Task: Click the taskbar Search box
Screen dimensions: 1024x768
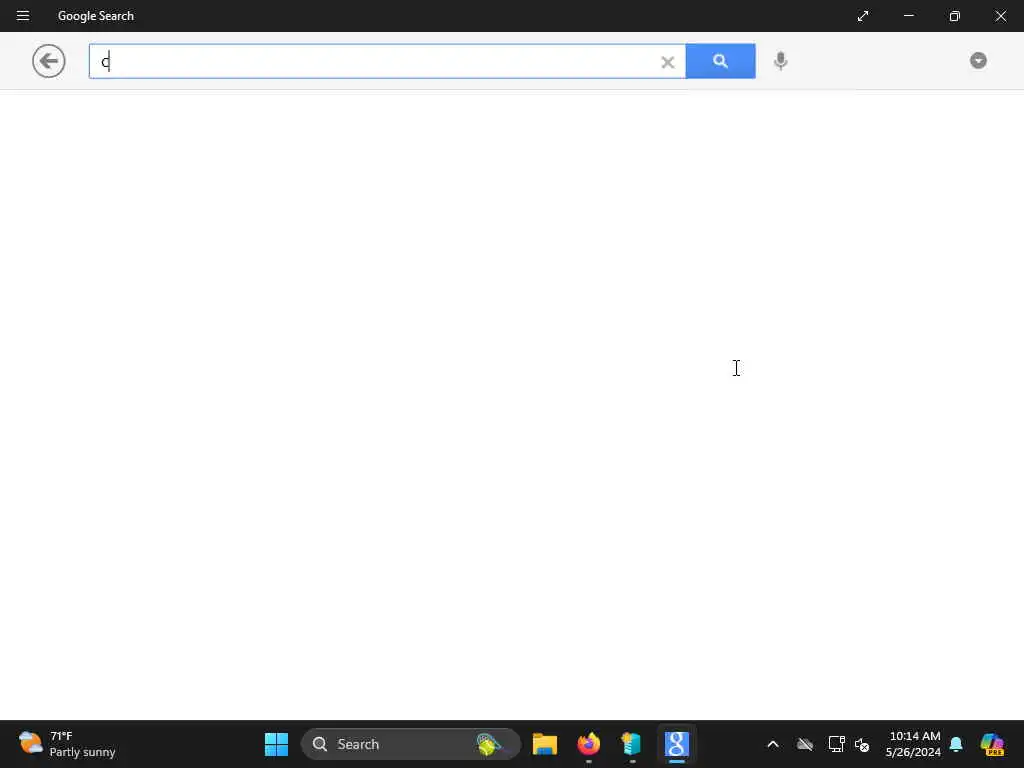Action: pyautogui.click(x=411, y=744)
